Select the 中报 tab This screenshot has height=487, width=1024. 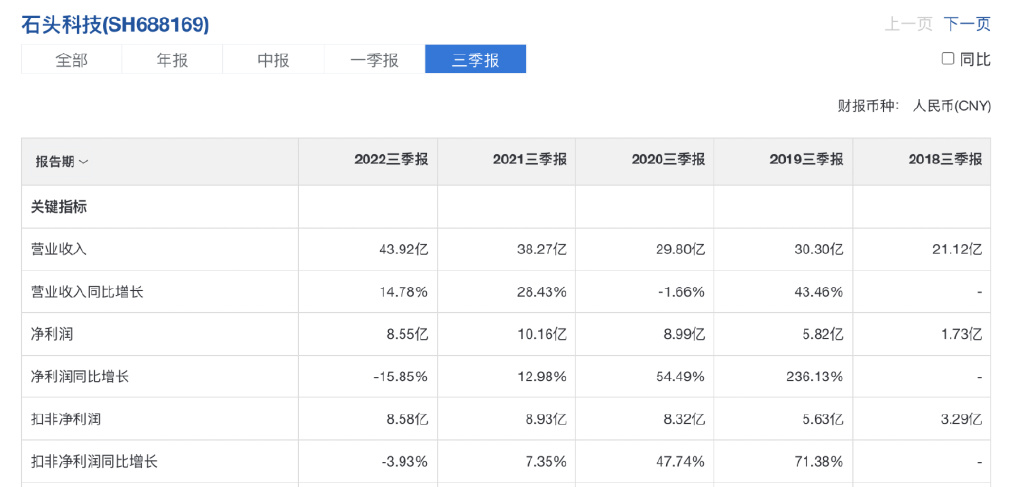point(274,59)
